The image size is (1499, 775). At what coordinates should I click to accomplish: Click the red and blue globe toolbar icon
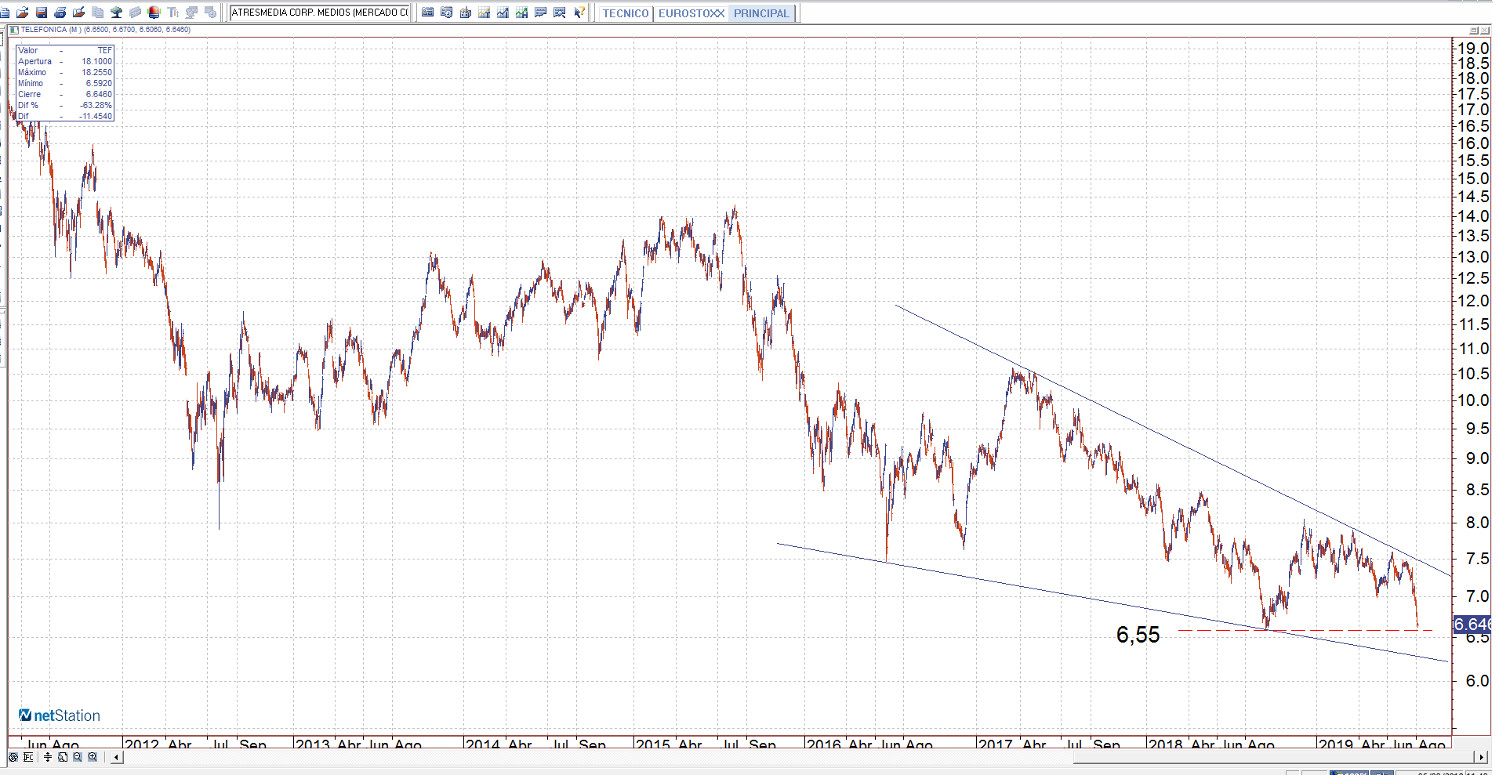tap(153, 13)
